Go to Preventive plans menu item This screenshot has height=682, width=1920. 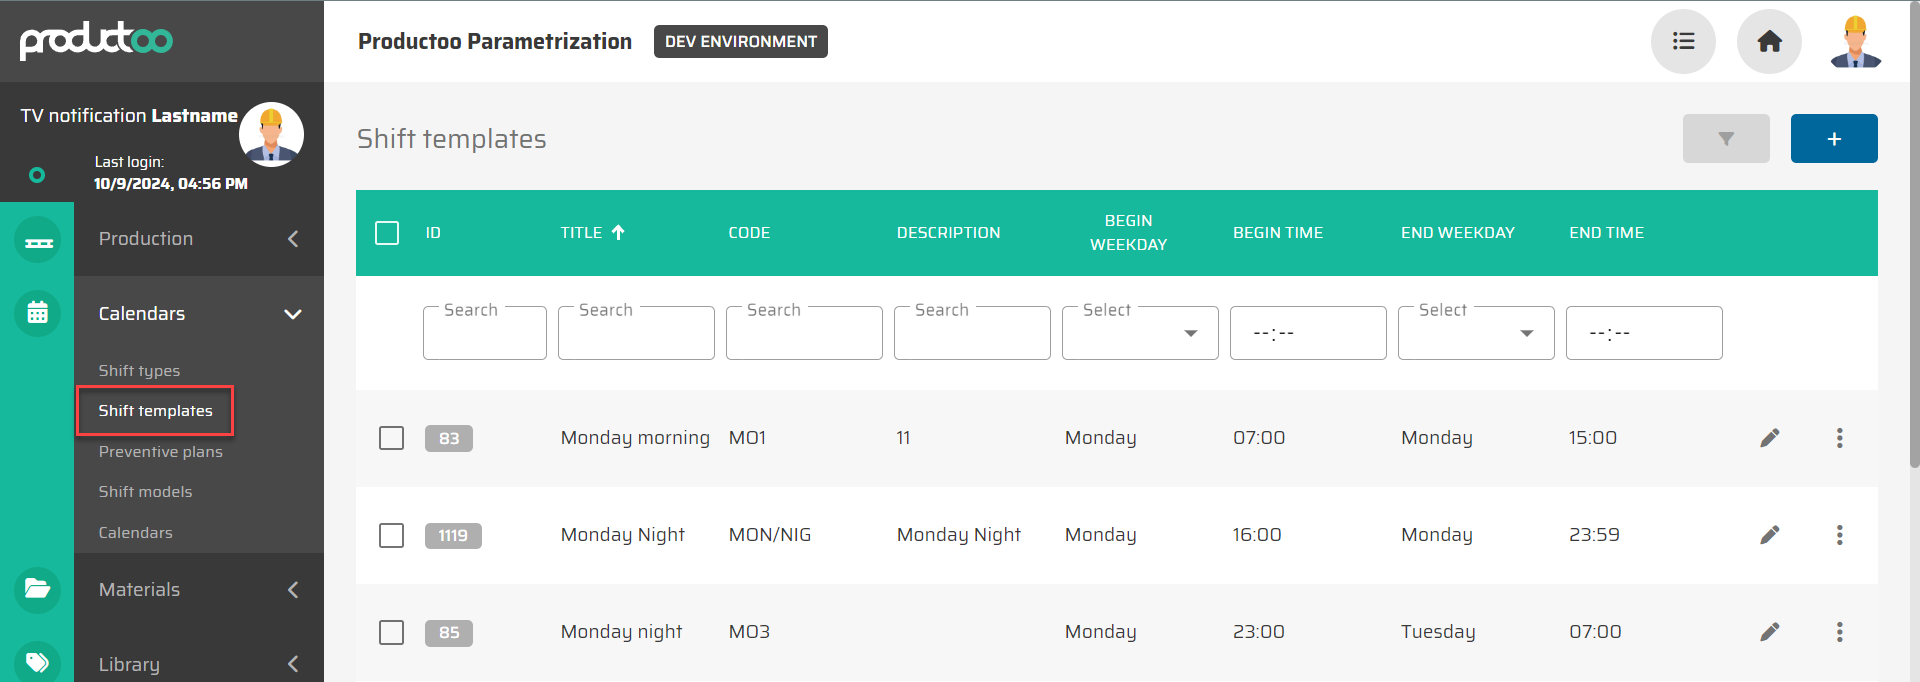pos(160,452)
